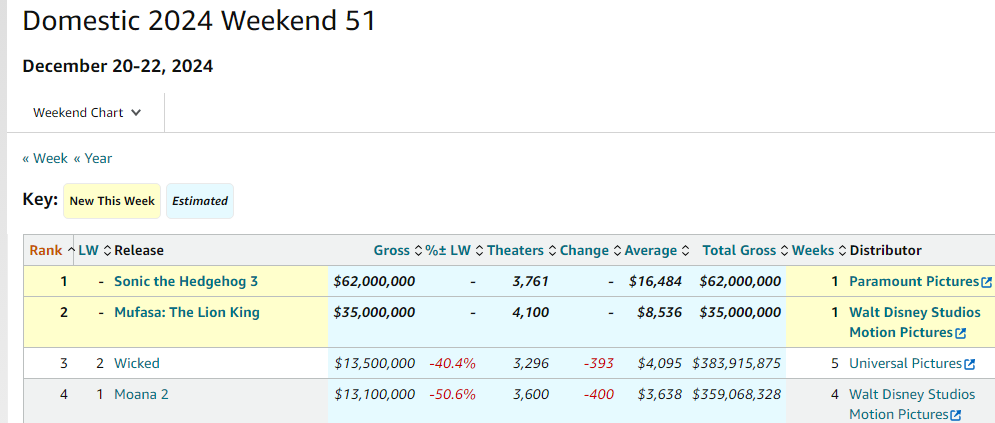995x423 pixels.
Task: Select the Domestic 2024 Weekend 51 title
Action: [199, 21]
